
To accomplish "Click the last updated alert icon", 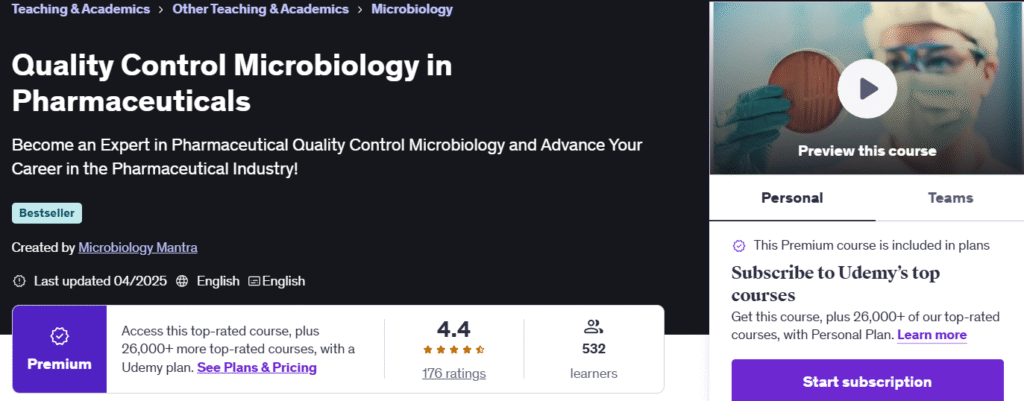I will point(19,281).
